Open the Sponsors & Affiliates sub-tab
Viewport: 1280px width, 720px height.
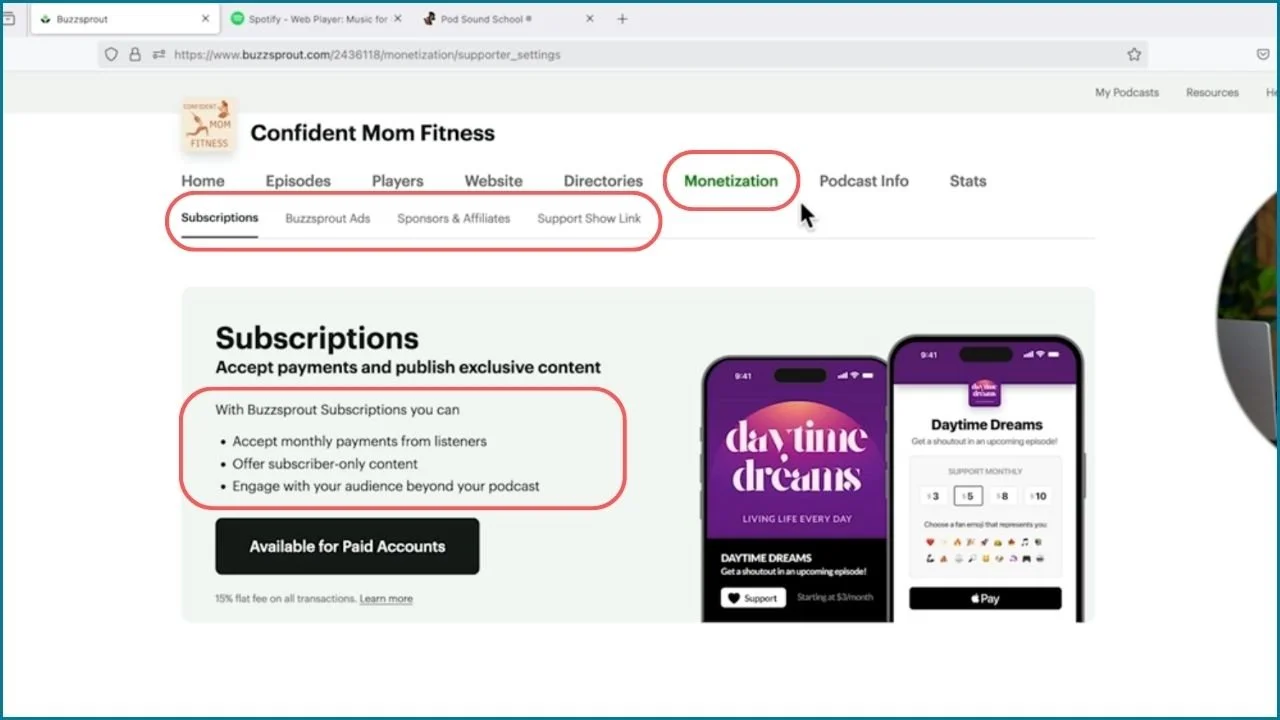tap(454, 218)
